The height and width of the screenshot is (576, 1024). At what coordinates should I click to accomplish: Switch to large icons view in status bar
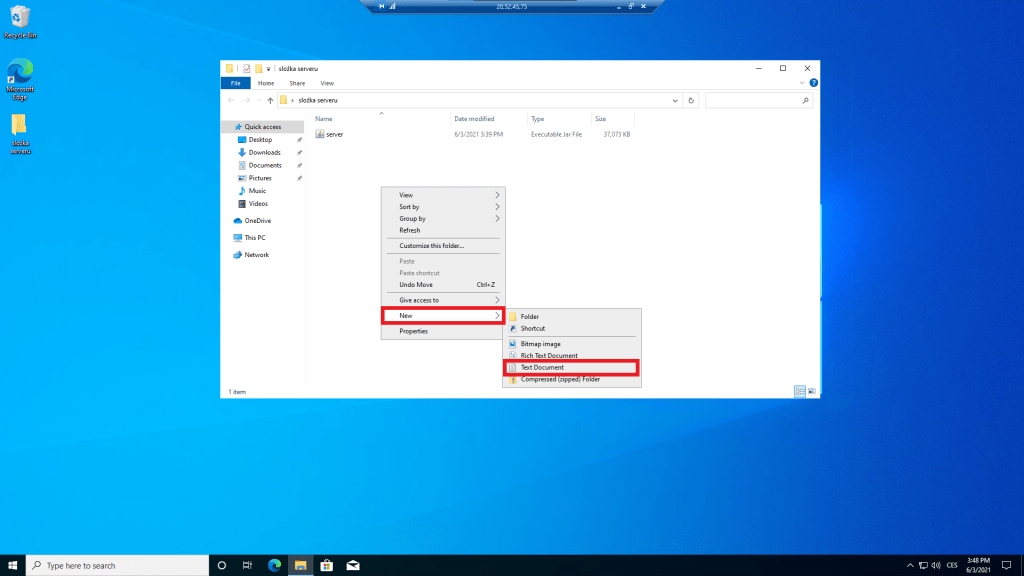click(x=811, y=391)
